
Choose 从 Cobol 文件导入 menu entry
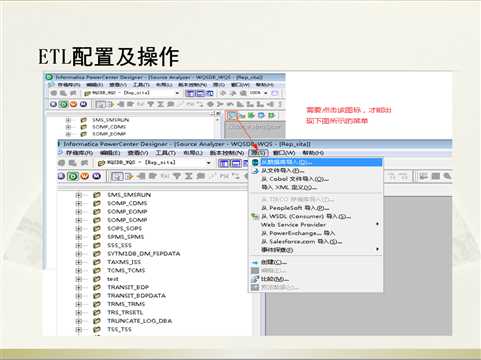316,179
